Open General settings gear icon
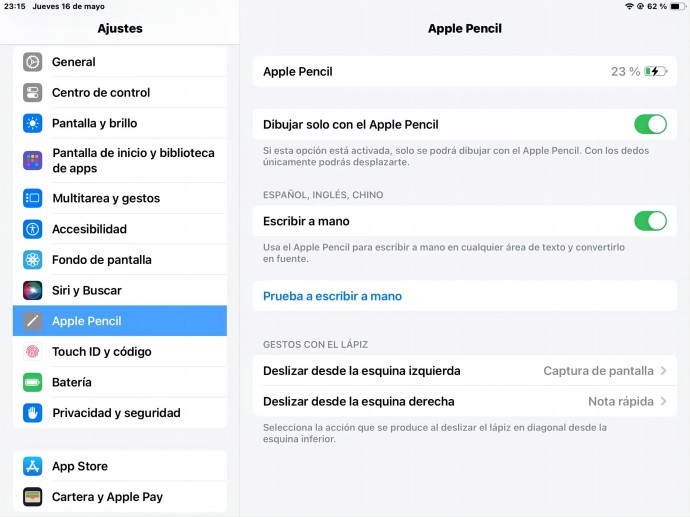Screen dimensions: 690x517 pos(33,62)
